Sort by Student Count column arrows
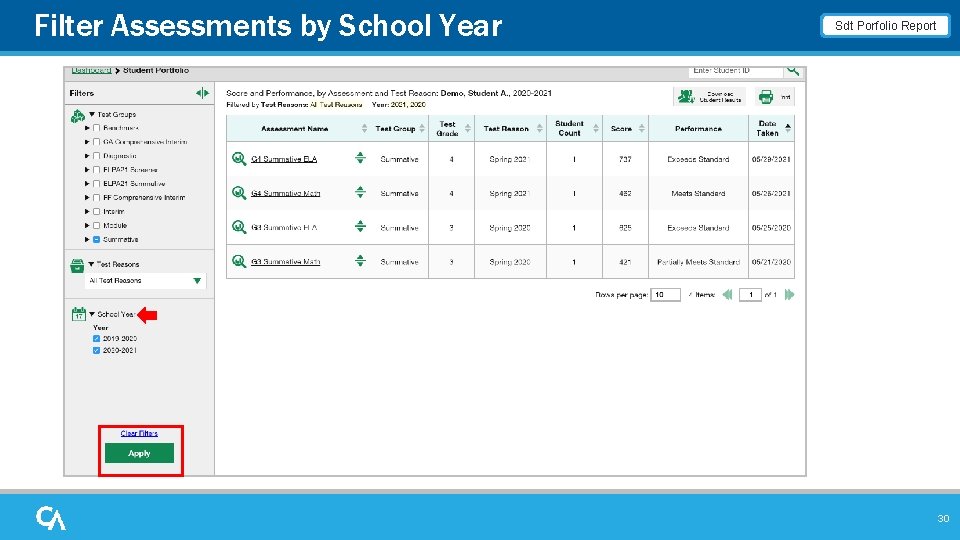Image resolution: width=960 pixels, height=540 pixels. (596, 128)
